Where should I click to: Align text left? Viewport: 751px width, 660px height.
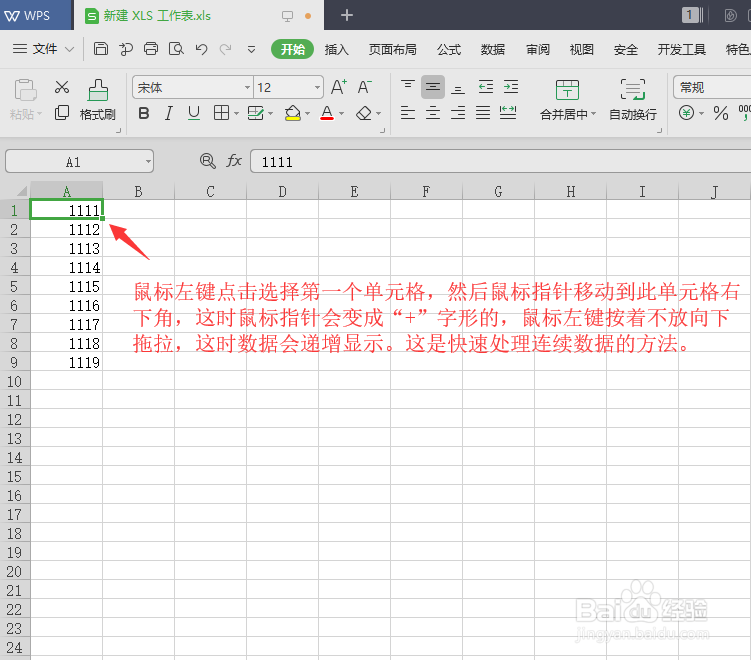(x=408, y=113)
